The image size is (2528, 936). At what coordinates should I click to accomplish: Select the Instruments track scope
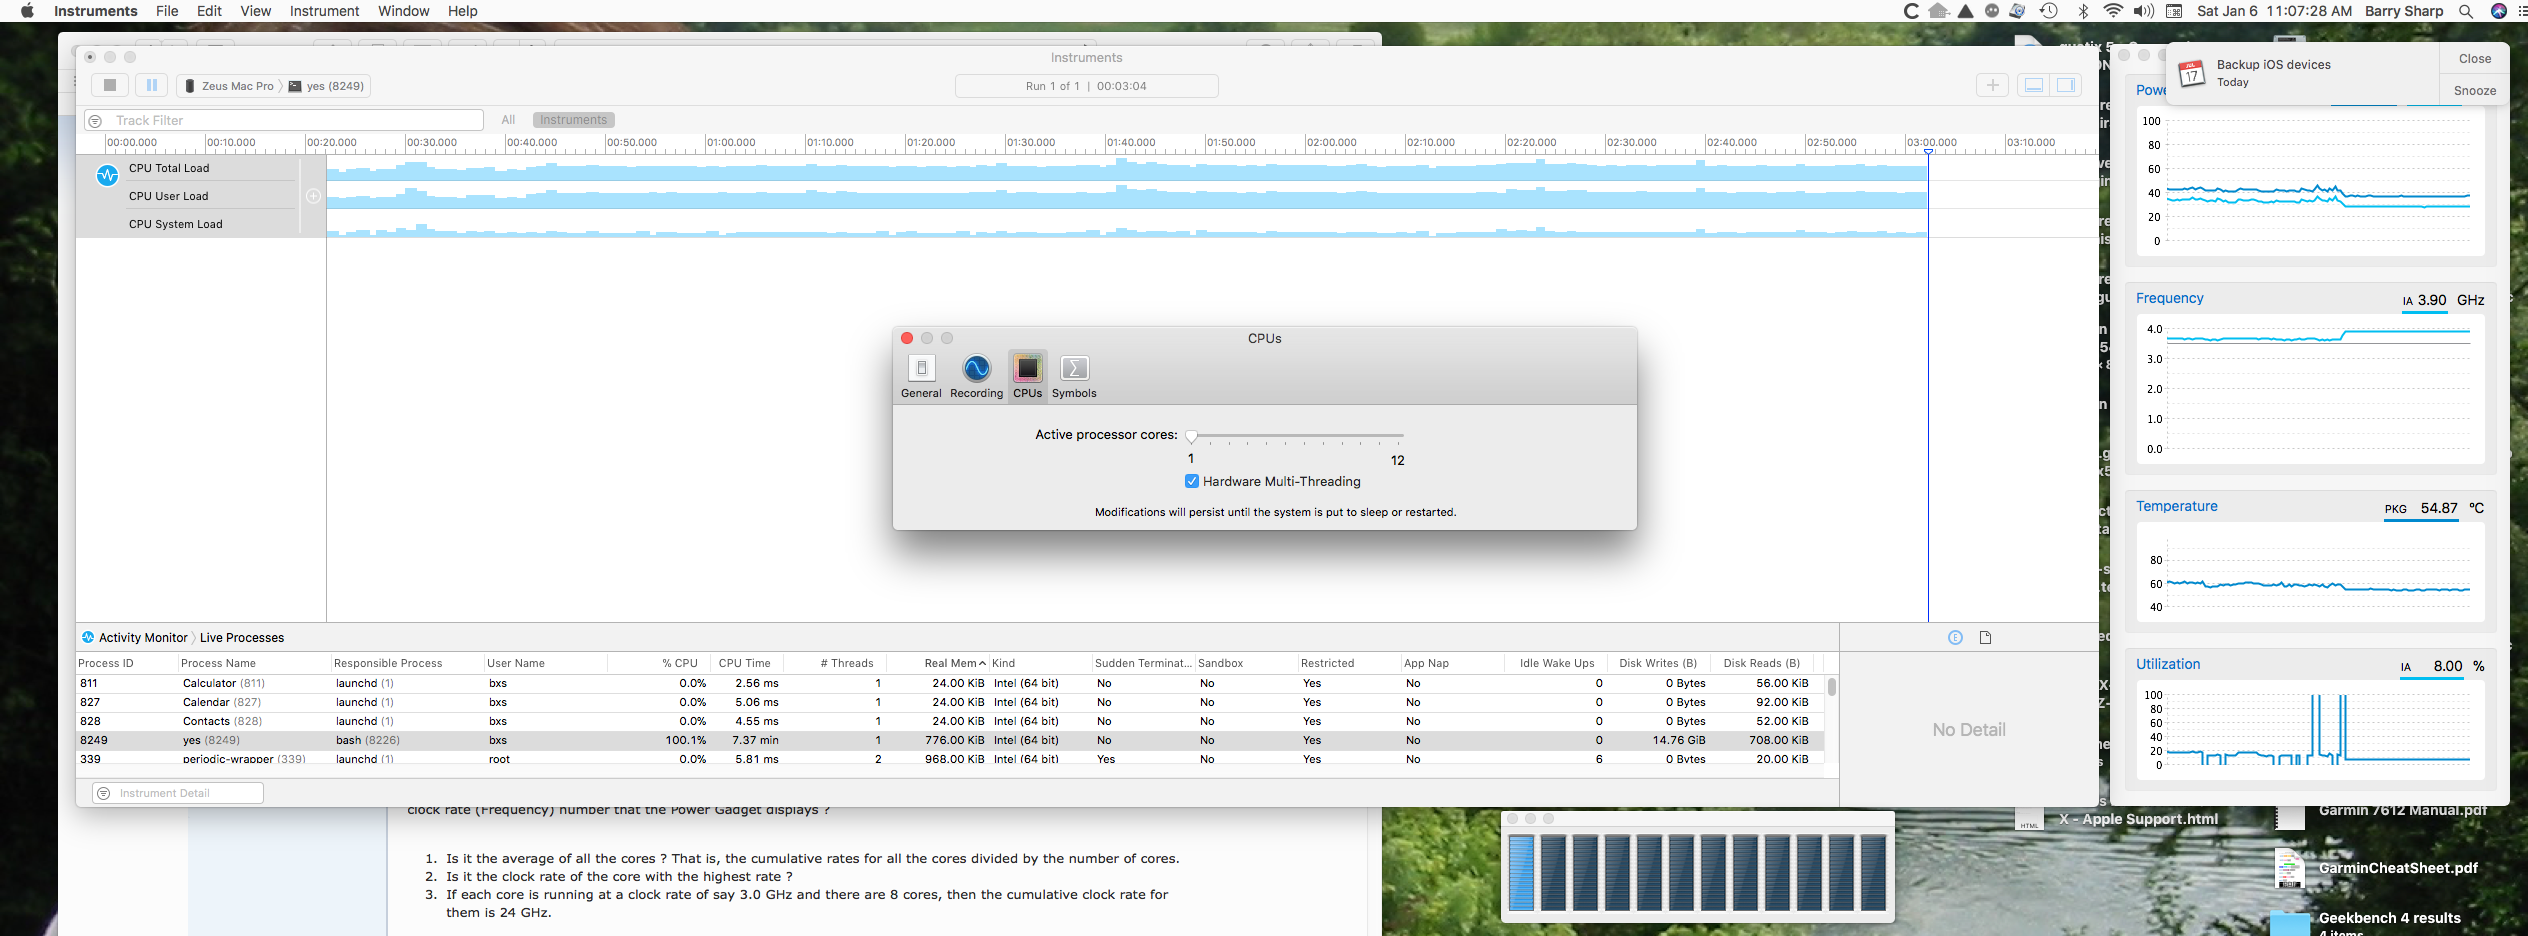[573, 120]
